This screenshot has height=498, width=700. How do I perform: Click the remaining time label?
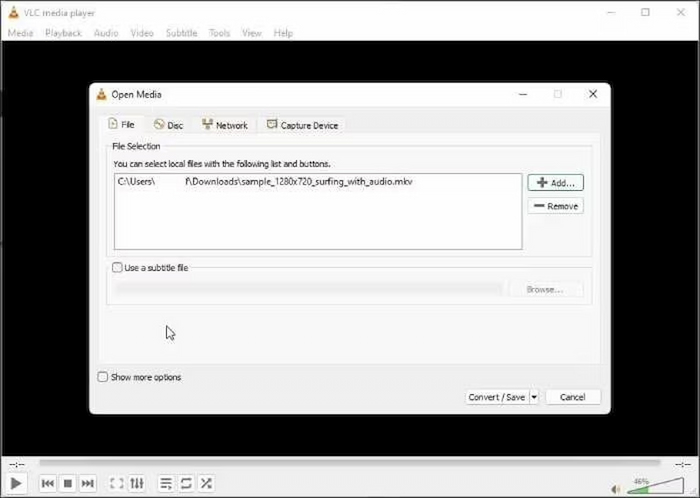click(x=683, y=465)
